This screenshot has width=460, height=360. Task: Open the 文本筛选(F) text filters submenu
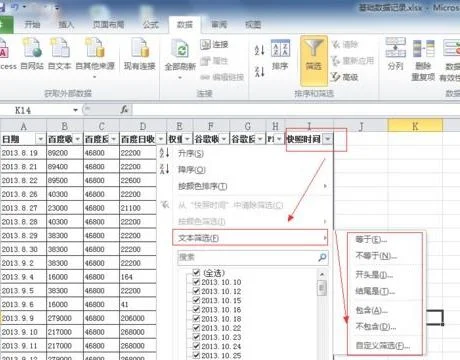coord(250,238)
